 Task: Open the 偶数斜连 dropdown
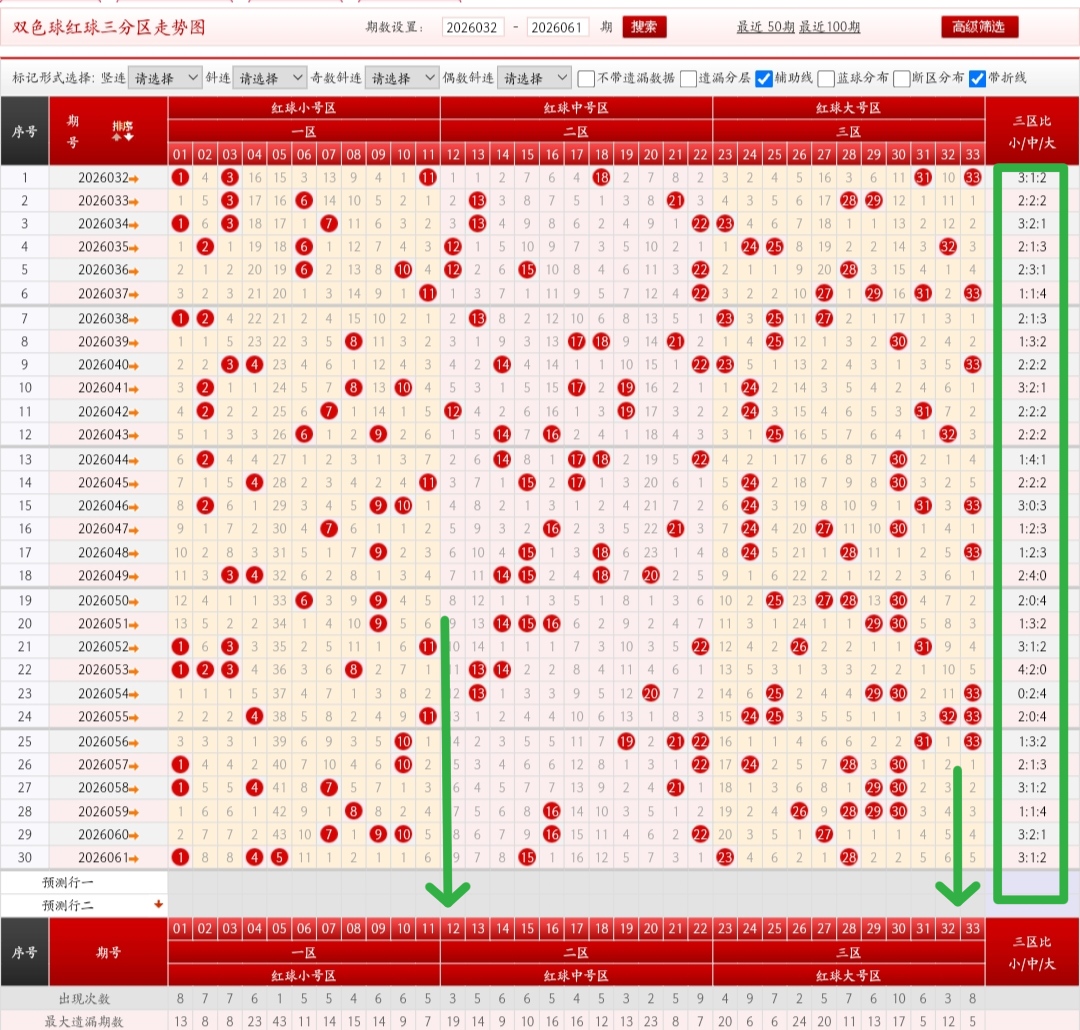(534, 78)
